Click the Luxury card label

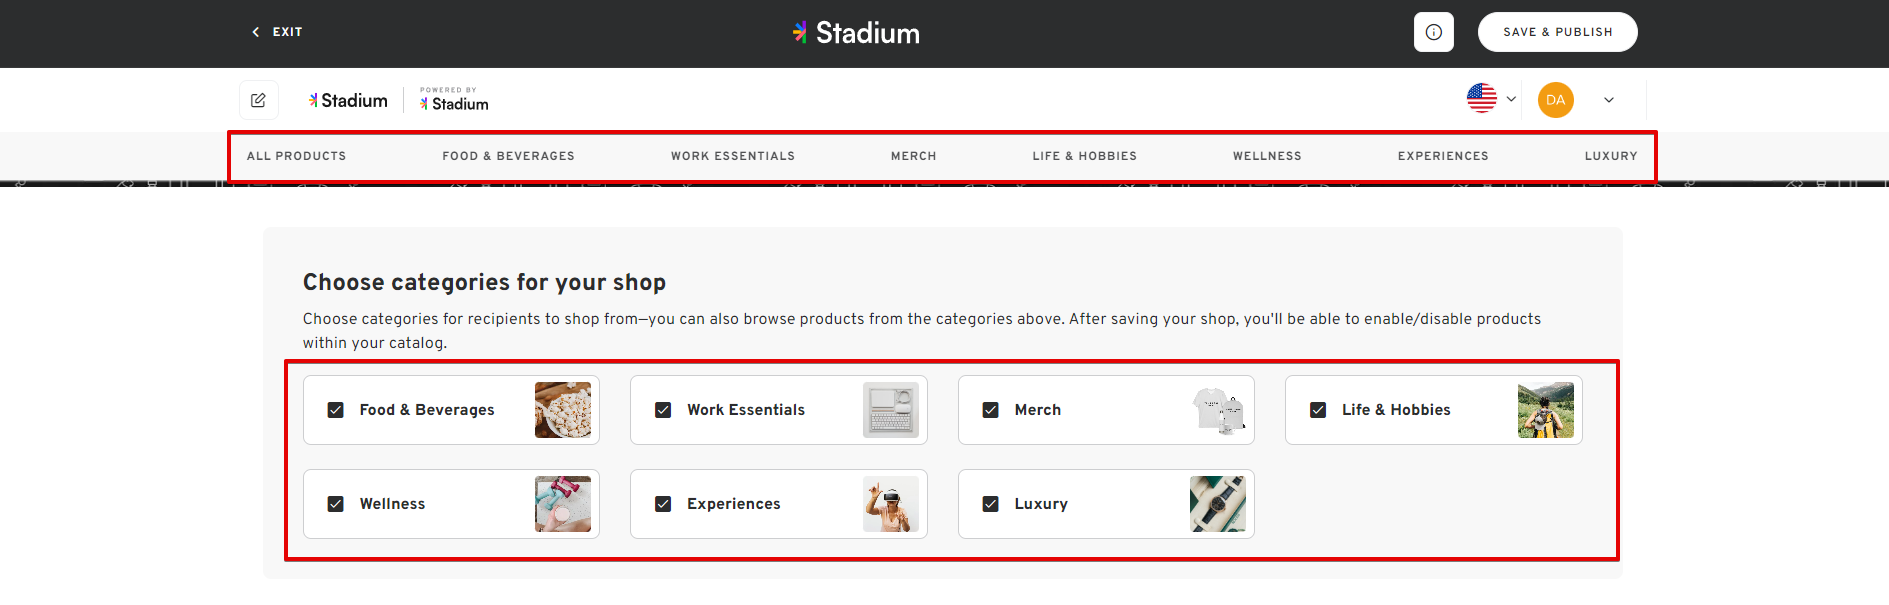coord(1041,504)
